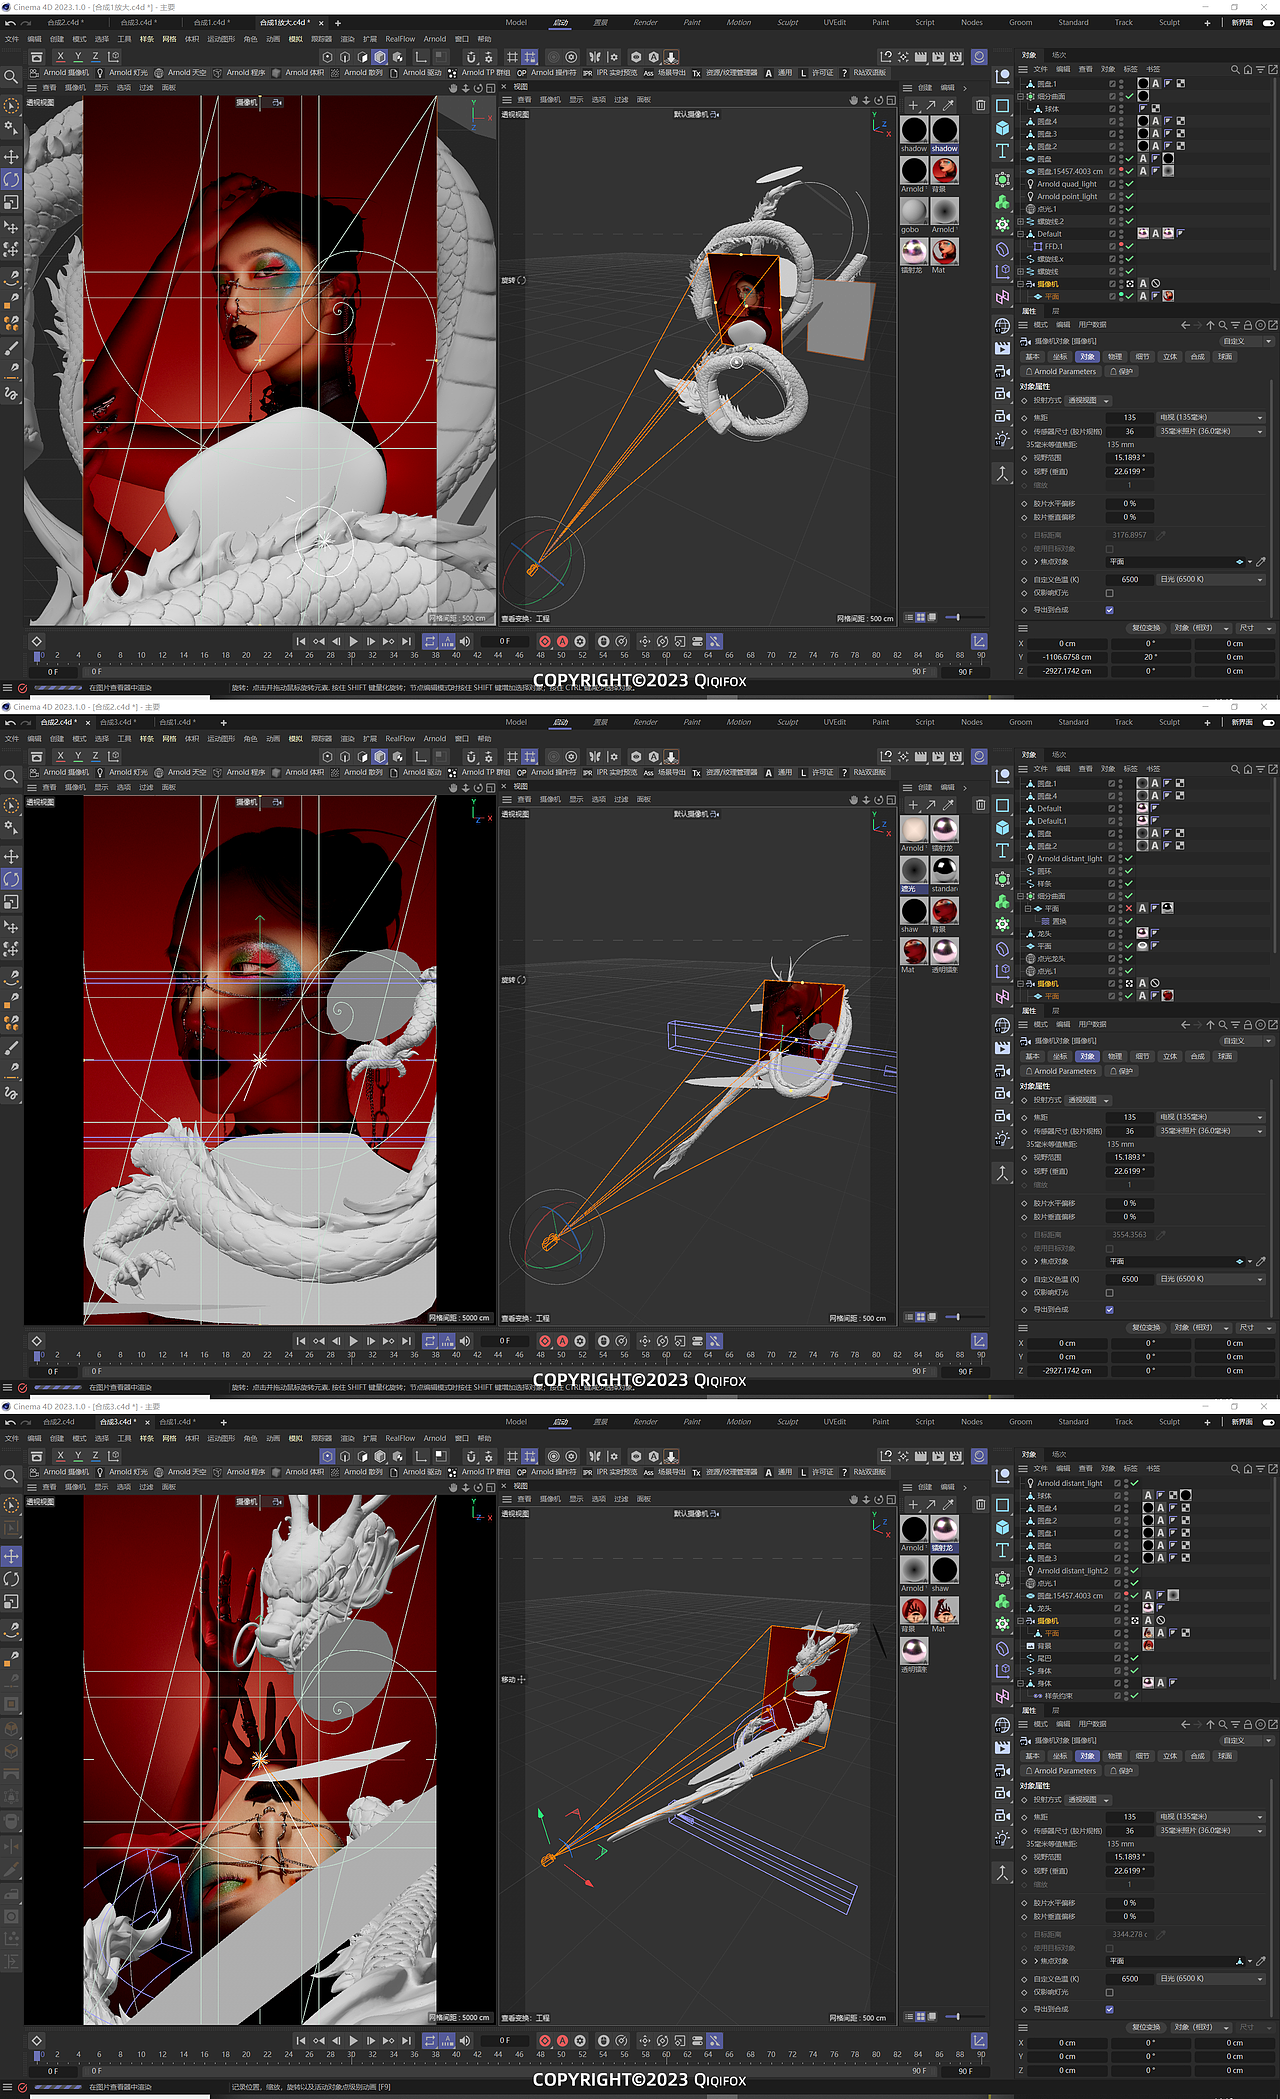Click the Z axis lock icon in middle window
1280x2099 pixels.
pyautogui.click(x=96, y=756)
